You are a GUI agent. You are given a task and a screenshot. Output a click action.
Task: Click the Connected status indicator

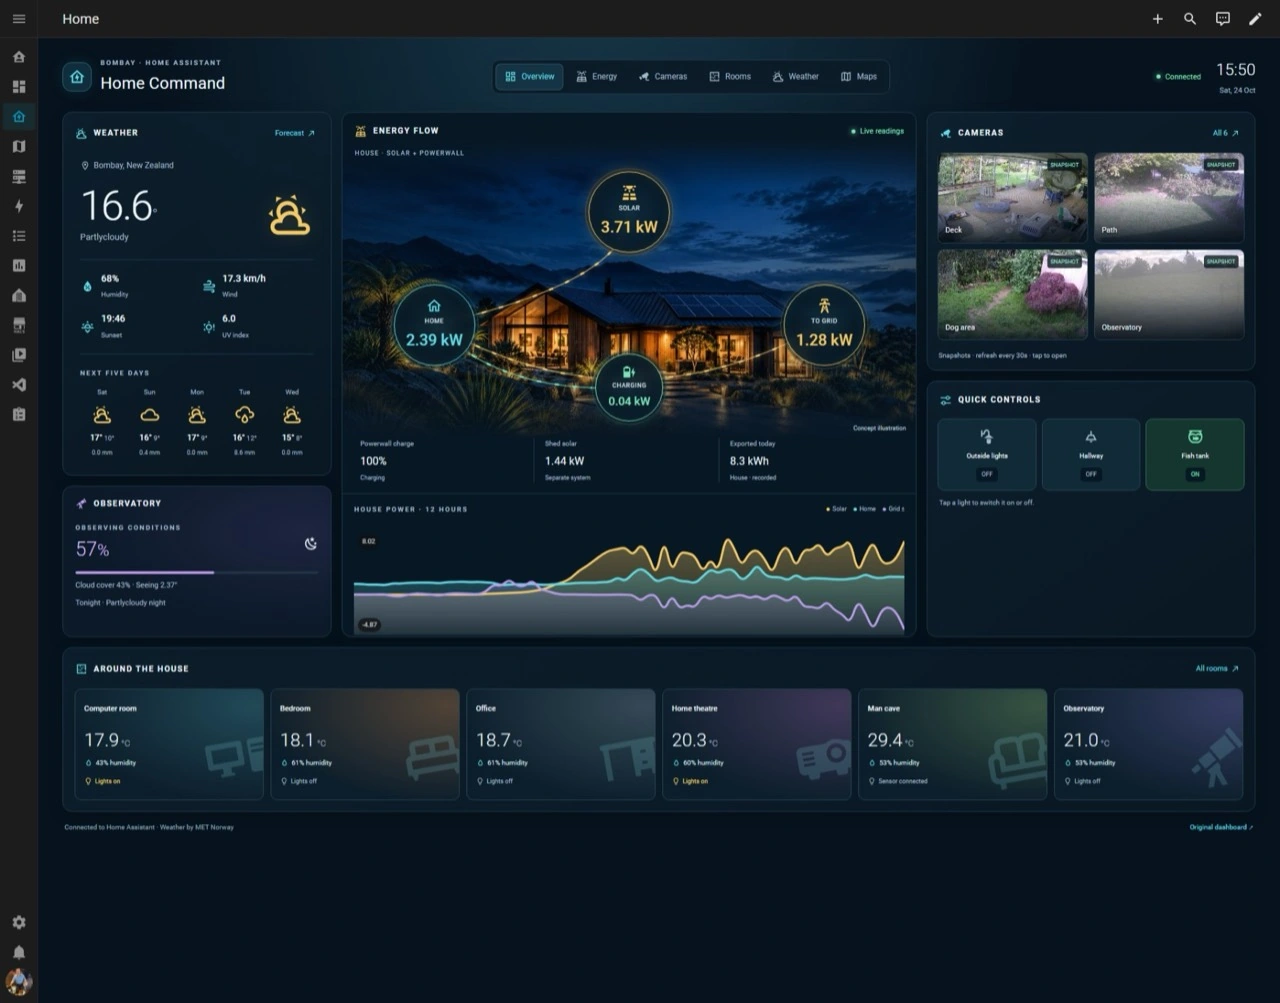tap(1178, 77)
